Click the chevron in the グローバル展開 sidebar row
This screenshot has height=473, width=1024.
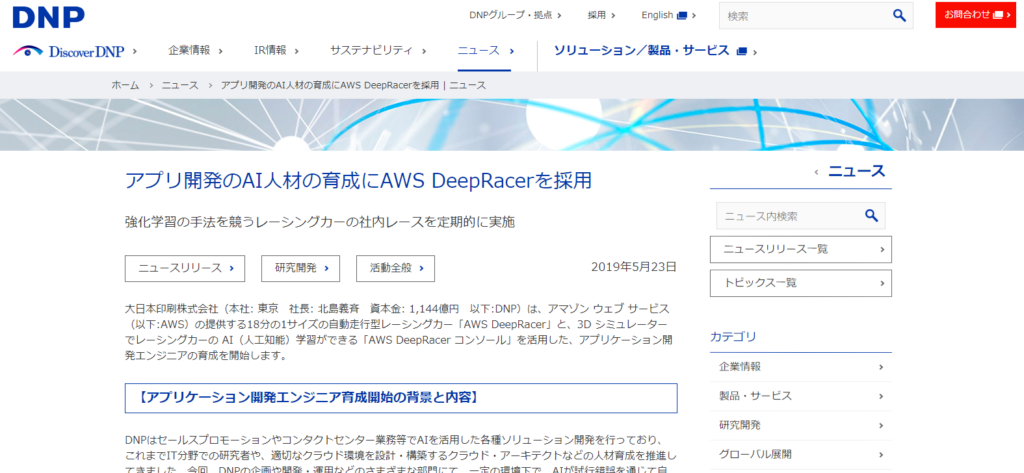click(x=881, y=455)
